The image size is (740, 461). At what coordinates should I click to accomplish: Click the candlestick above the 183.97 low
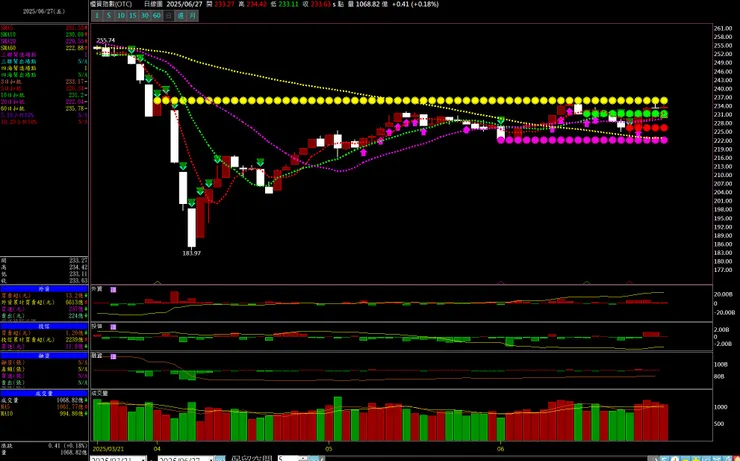192,227
